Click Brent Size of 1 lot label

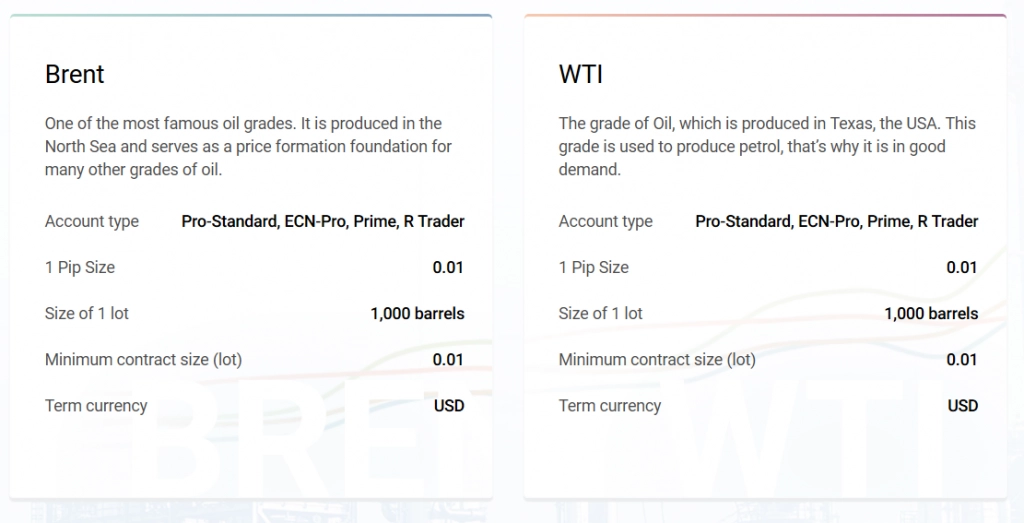click(87, 313)
